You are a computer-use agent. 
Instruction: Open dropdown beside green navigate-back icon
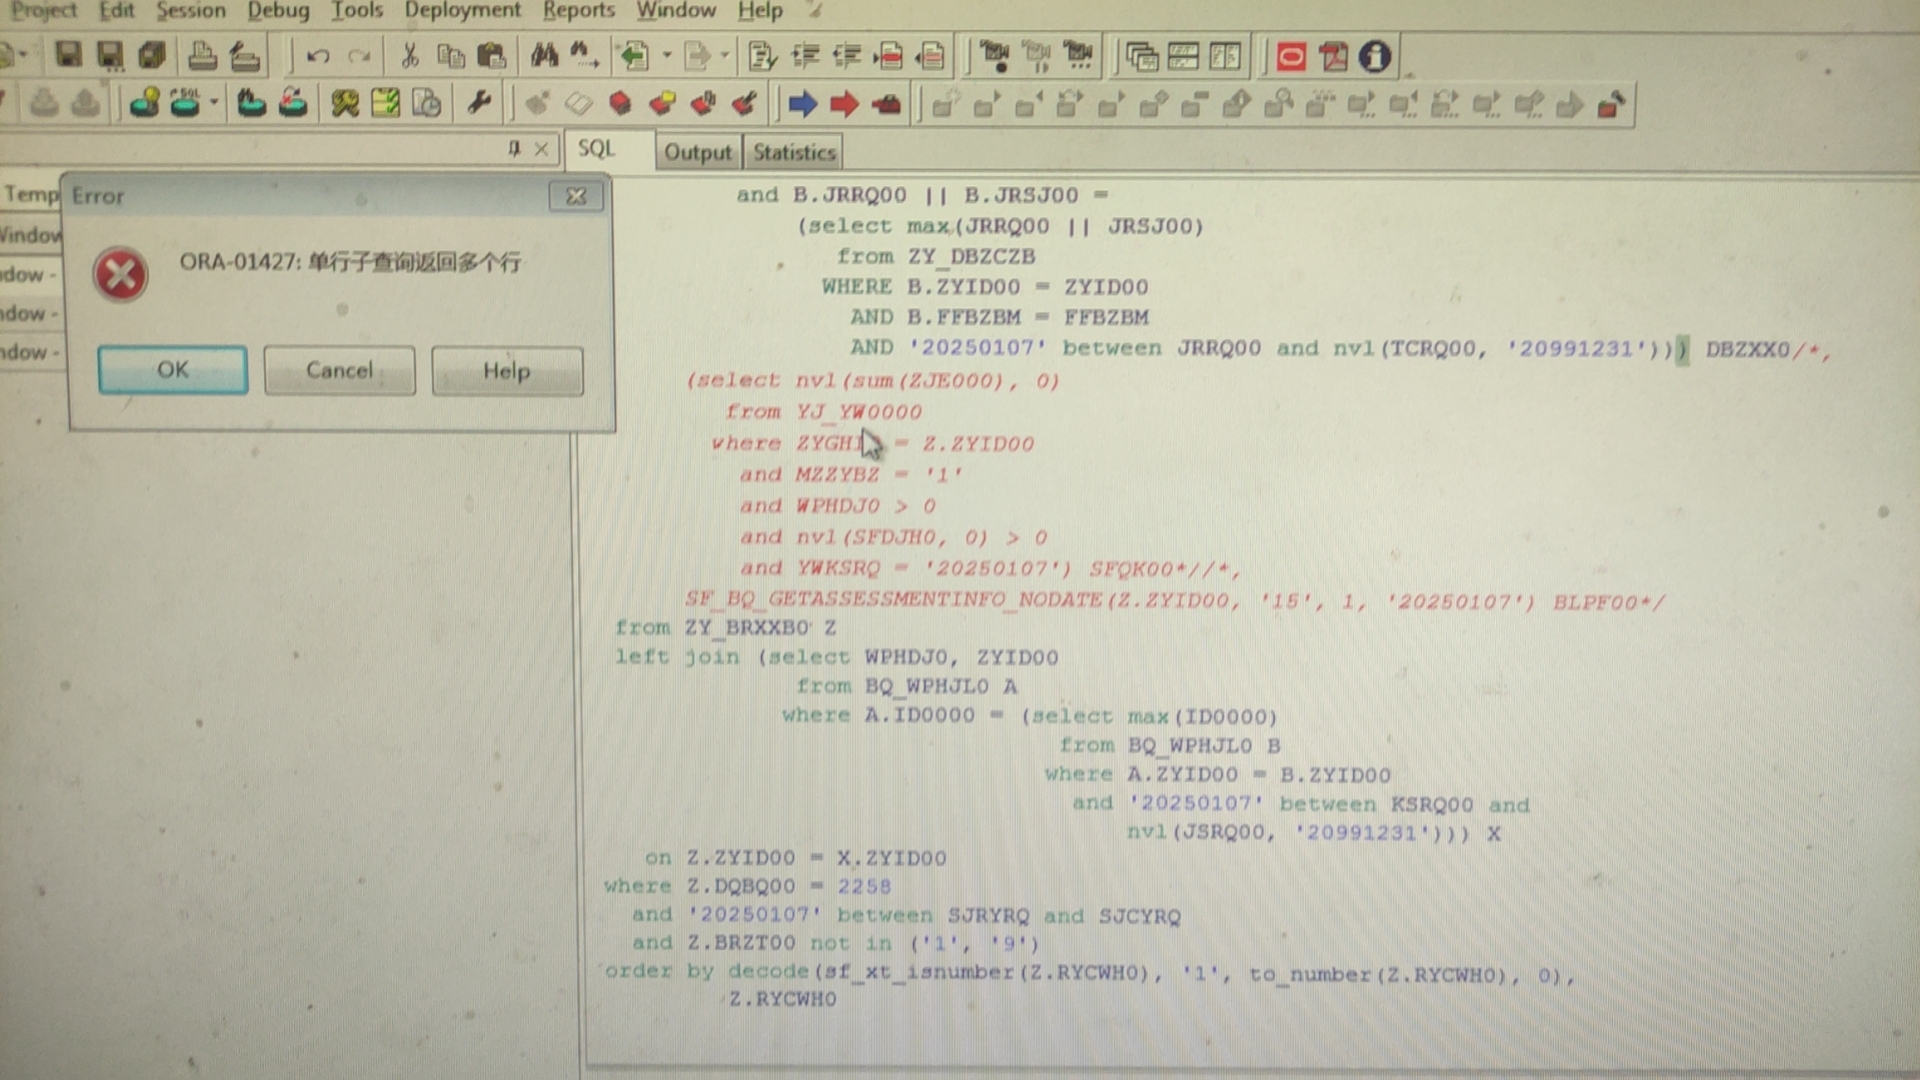tap(666, 56)
